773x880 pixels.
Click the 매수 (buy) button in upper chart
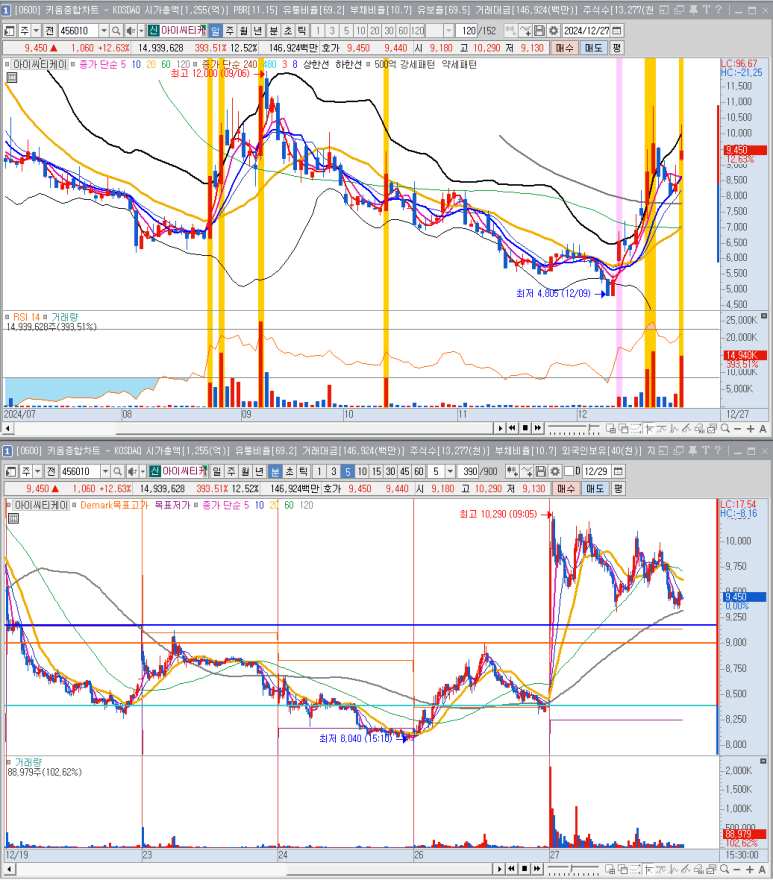565,48
